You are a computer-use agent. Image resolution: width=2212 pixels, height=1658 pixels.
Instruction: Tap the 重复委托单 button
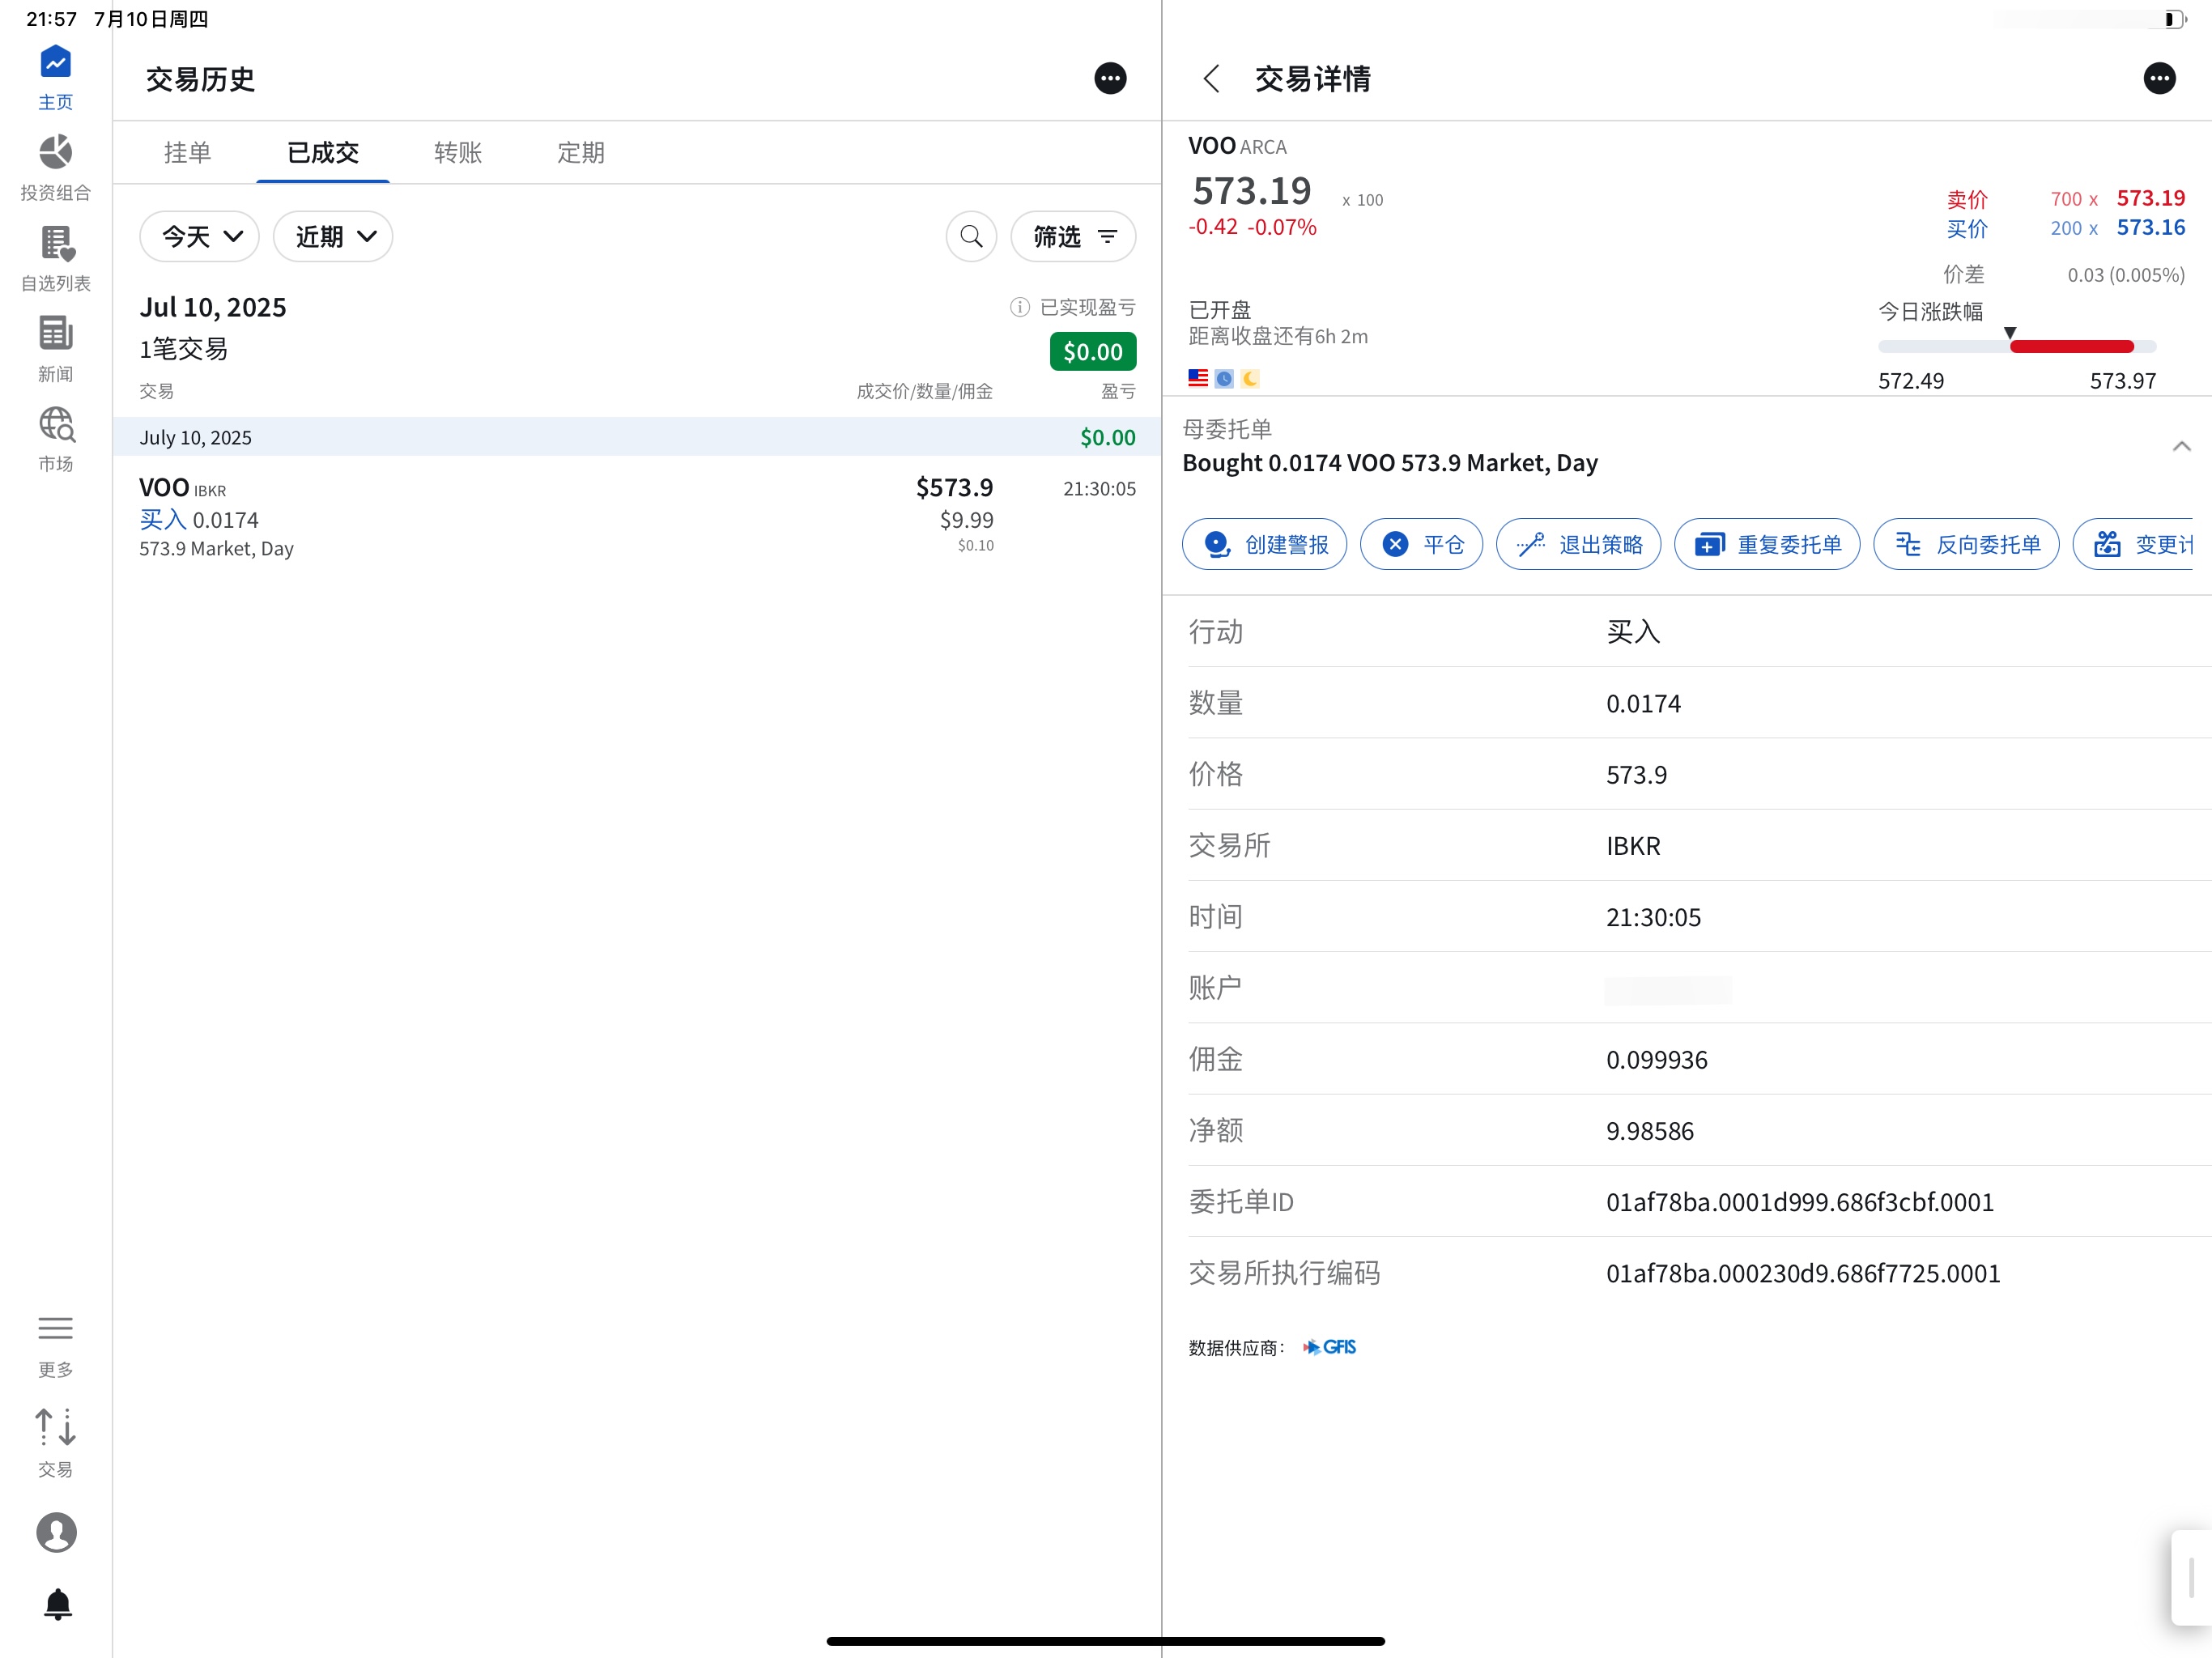[1767, 544]
